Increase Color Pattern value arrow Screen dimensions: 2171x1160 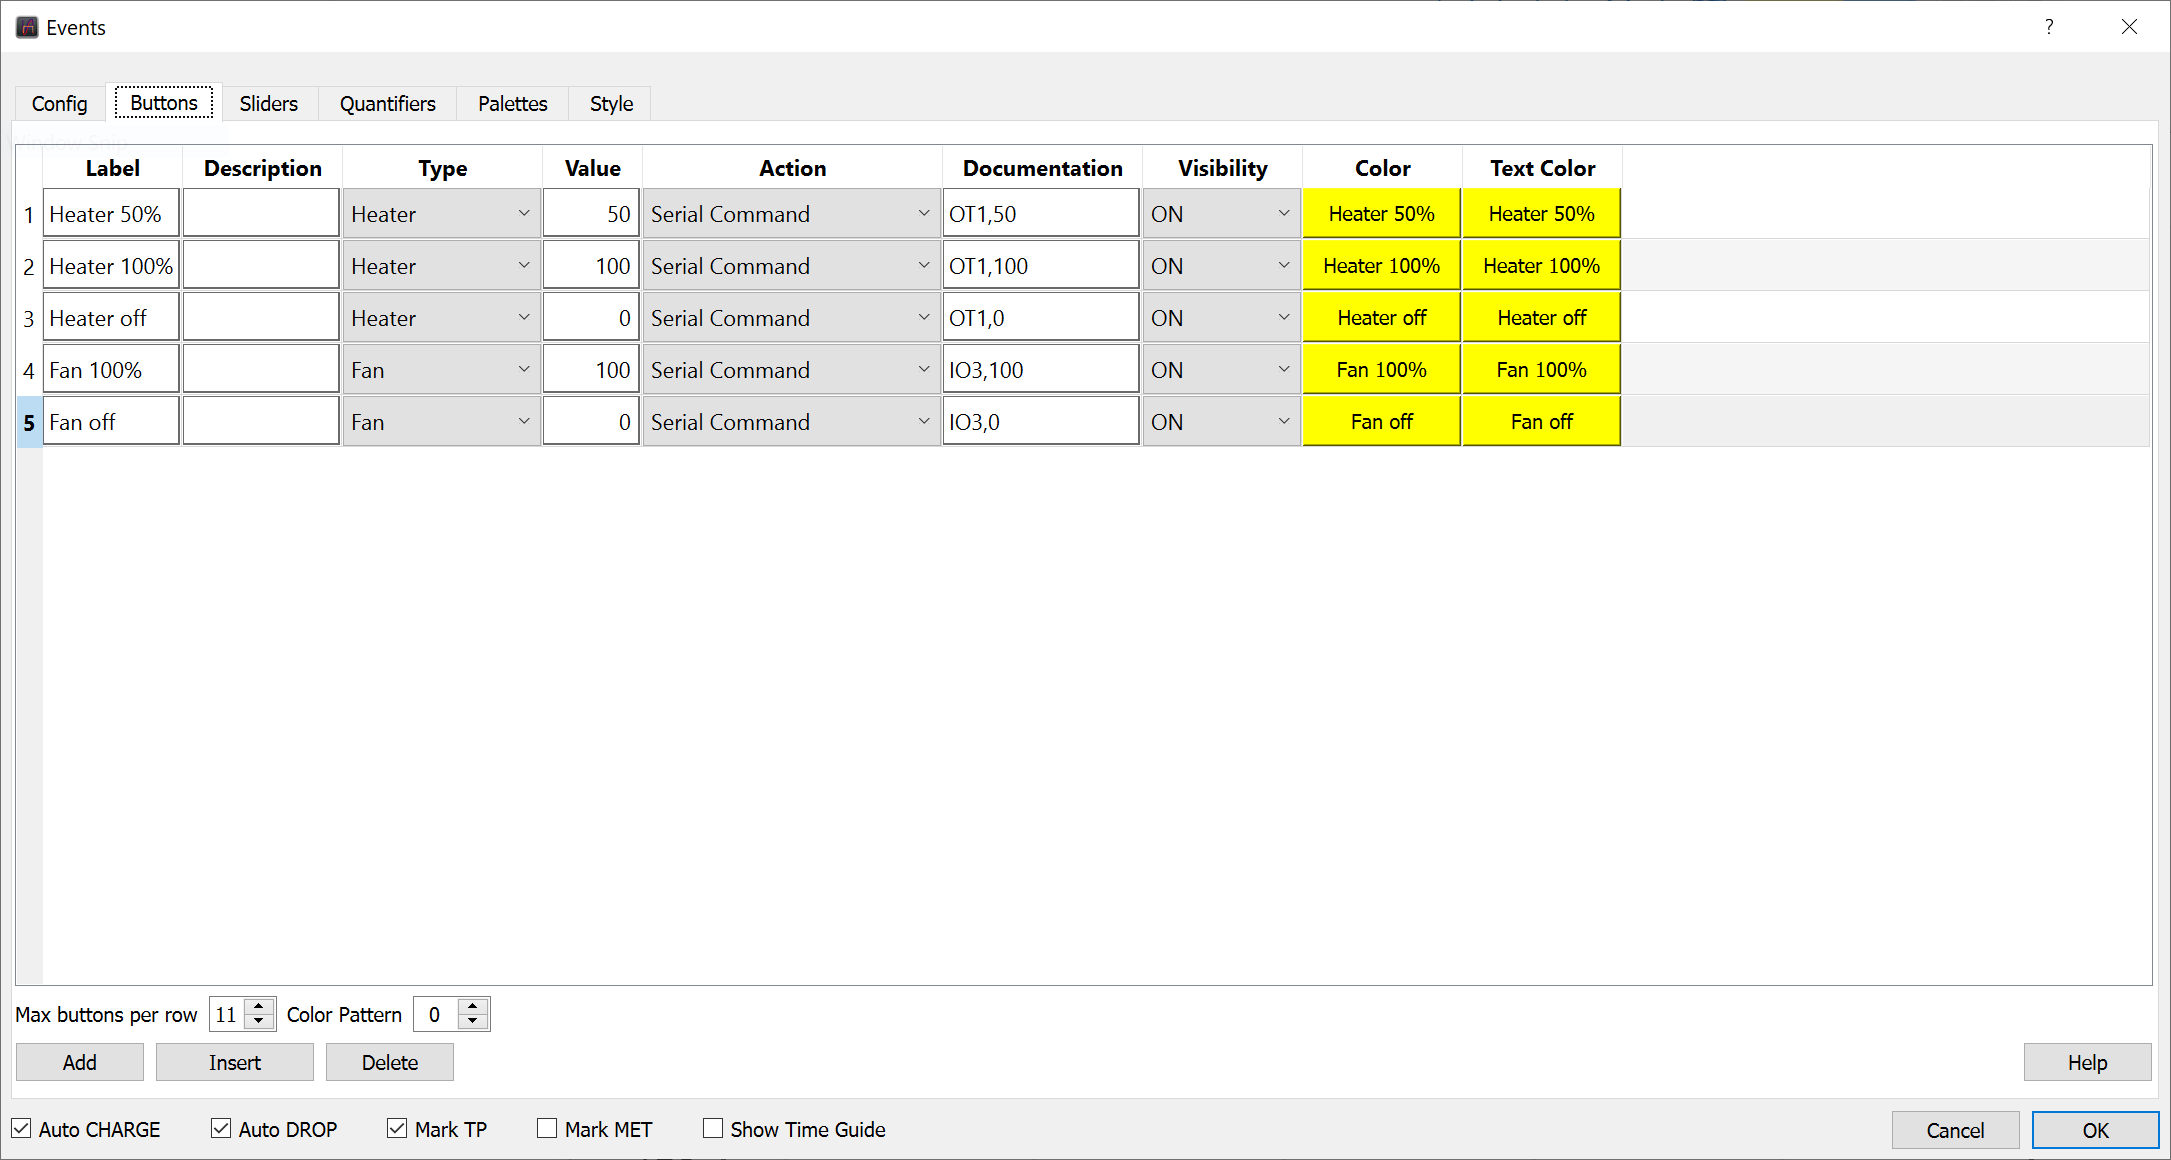click(x=473, y=1006)
